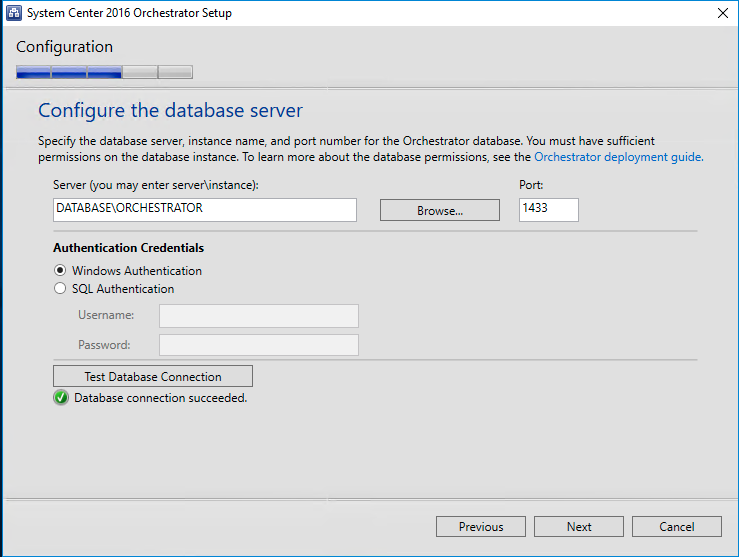Select Windows Authentication option
The width and height of the screenshot is (739, 557).
pyautogui.click(x=61, y=271)
